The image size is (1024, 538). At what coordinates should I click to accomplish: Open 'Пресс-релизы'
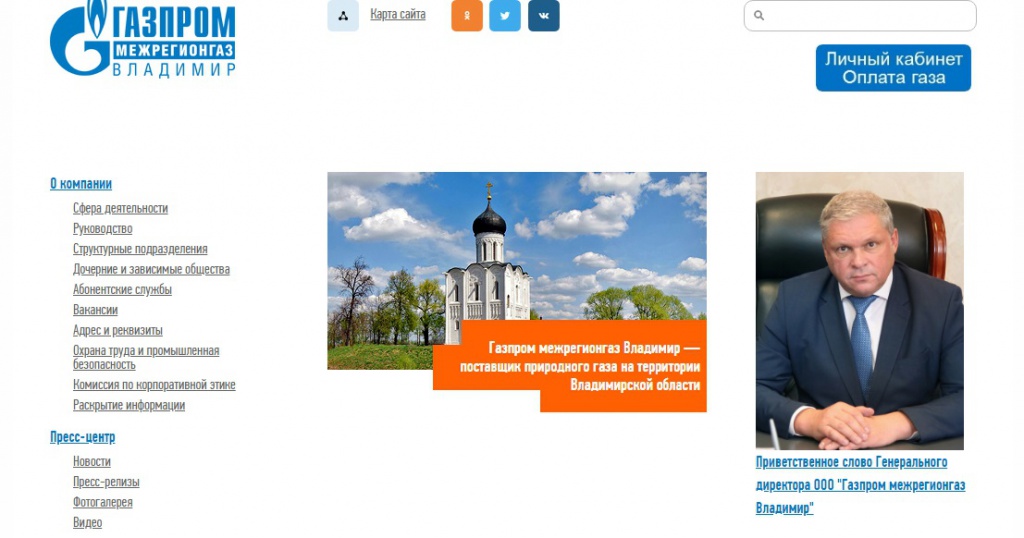pyautogui.click(x=106, y=482)
